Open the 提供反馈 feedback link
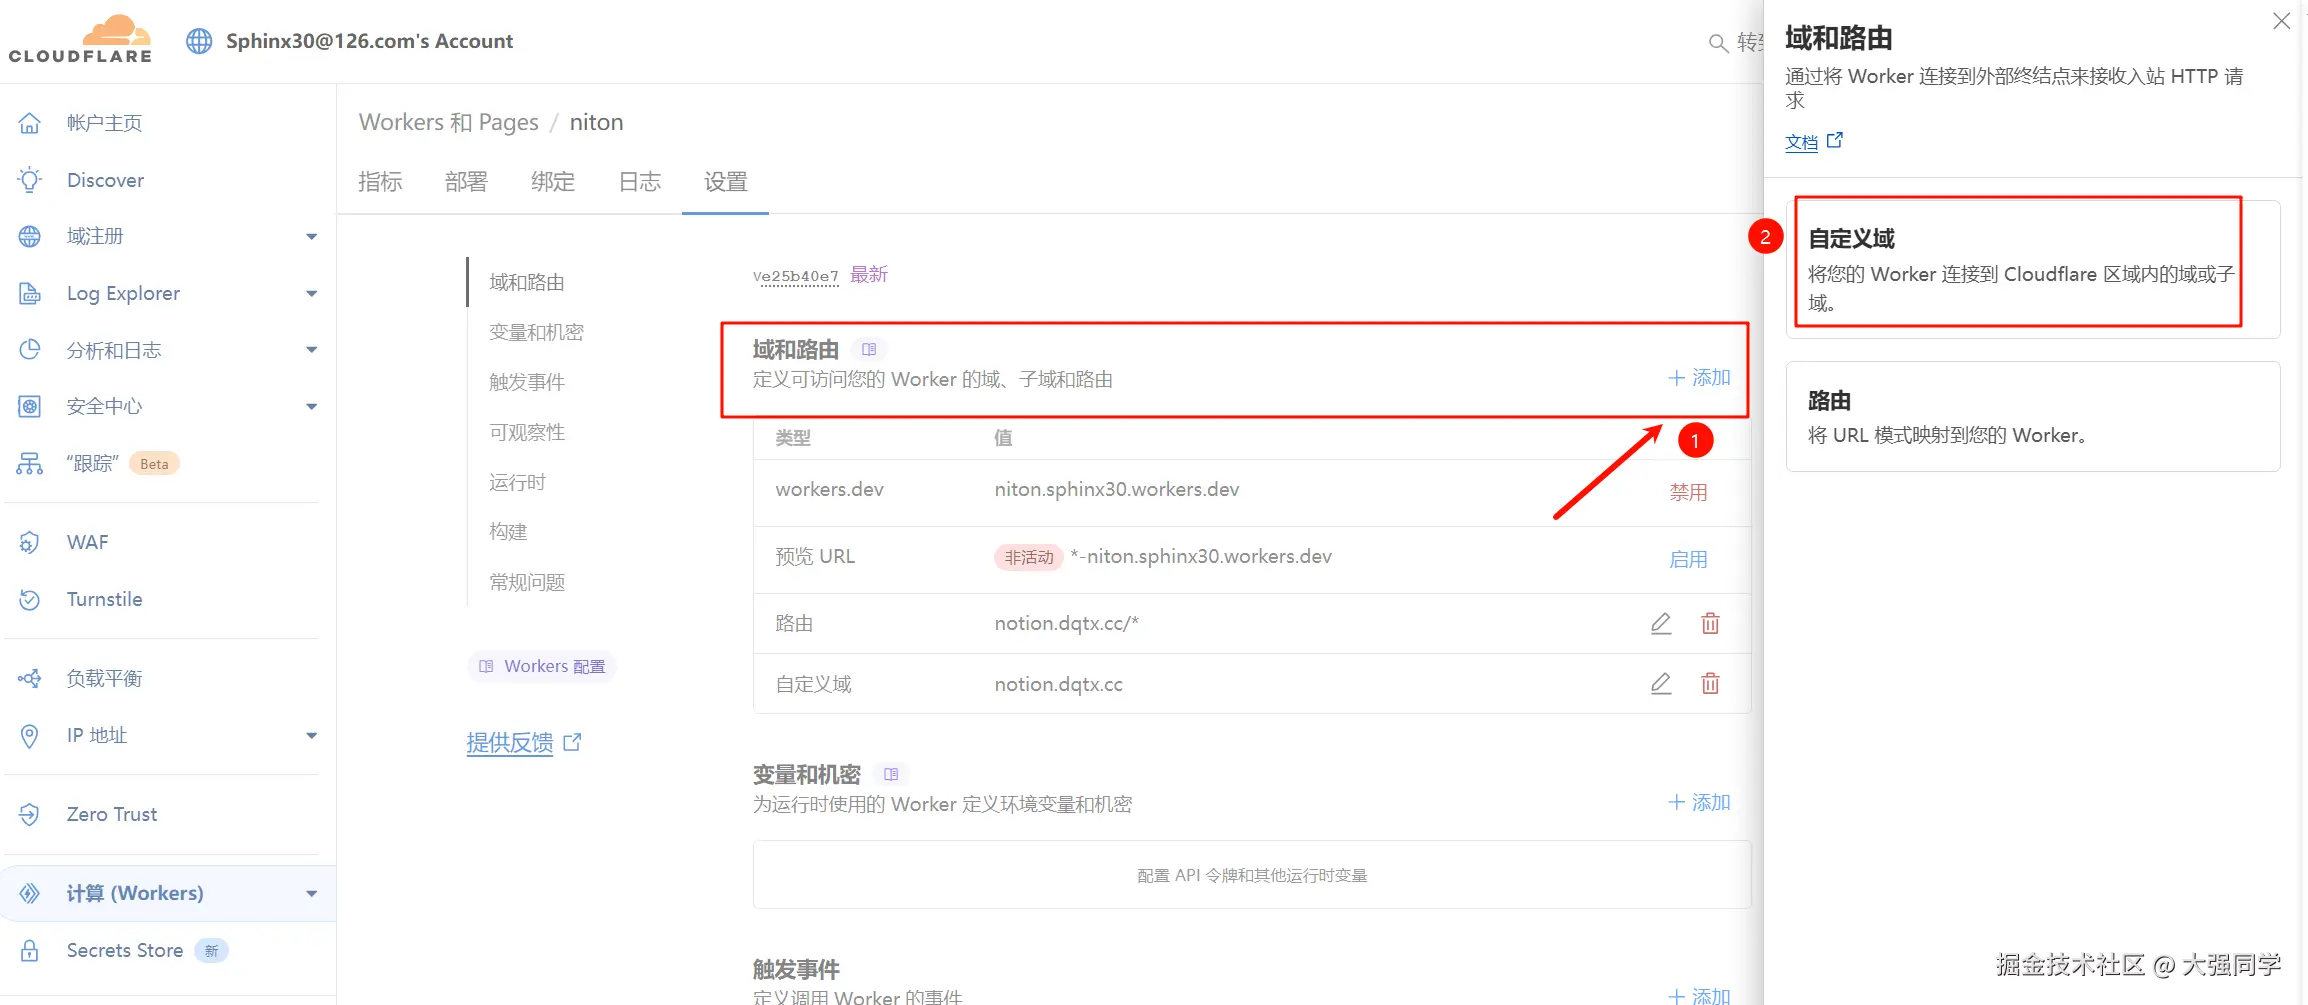The width and height of the screenshot is (2308, 1005). 524,743
